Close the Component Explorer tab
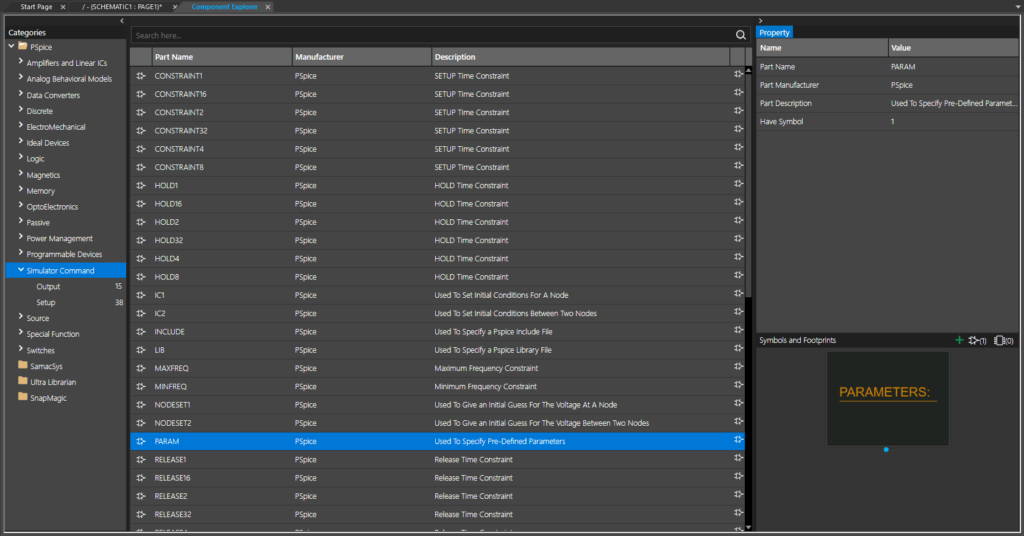Viewport: 1024px width, 536px height. [268, 7]
